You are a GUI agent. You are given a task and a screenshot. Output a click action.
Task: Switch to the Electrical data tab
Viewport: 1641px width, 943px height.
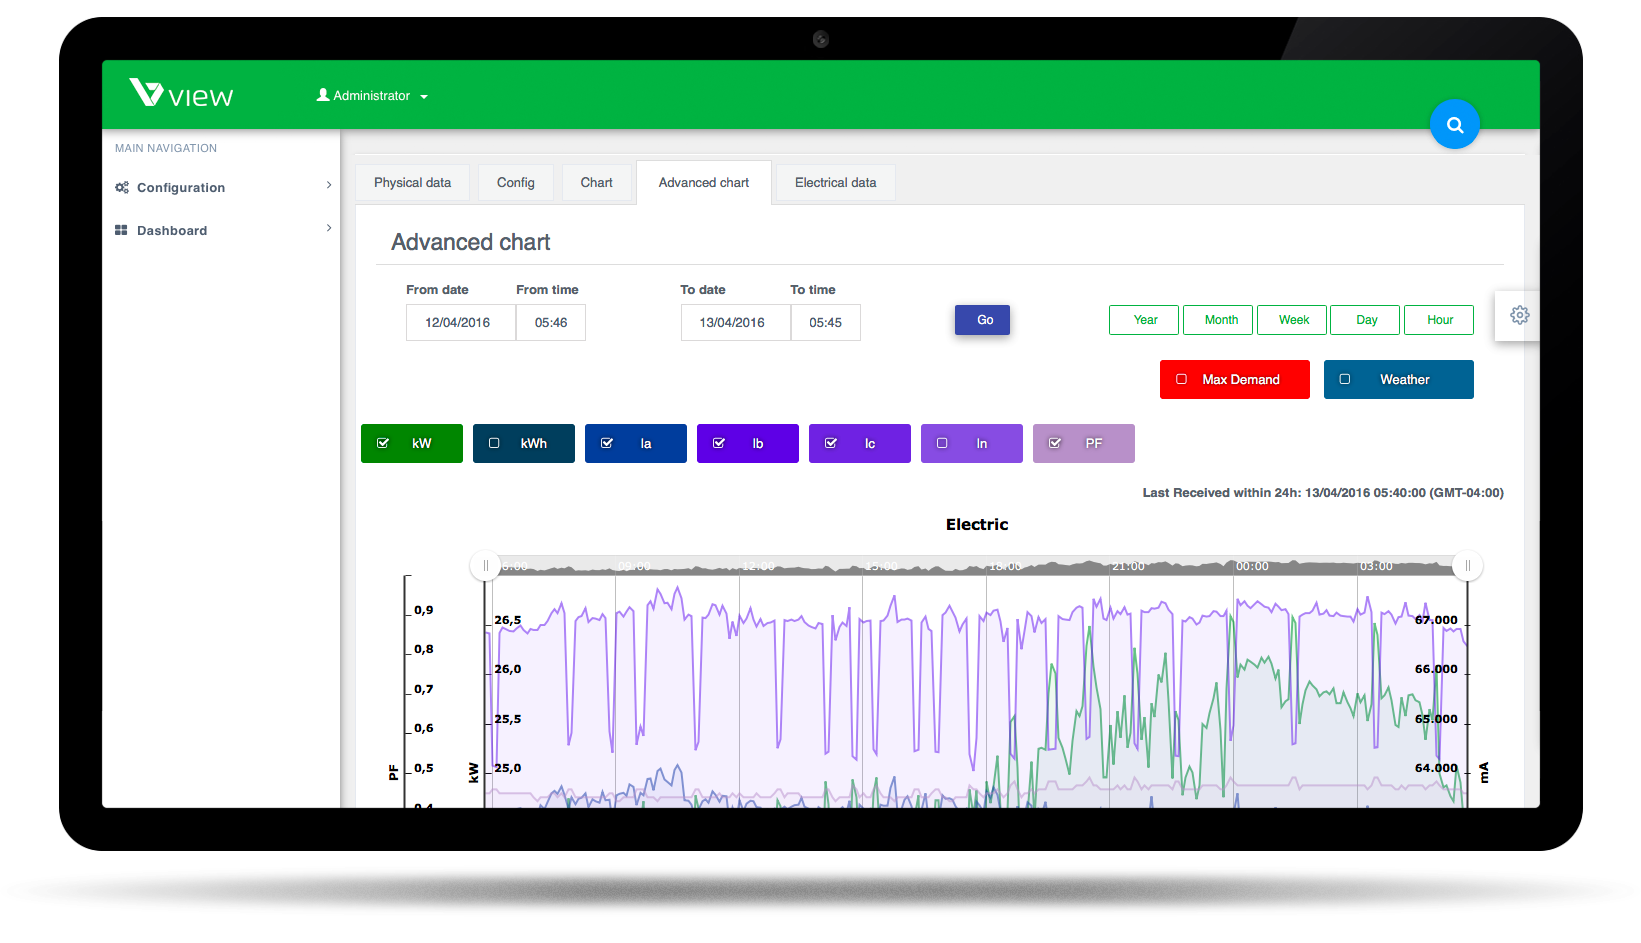click(835, 183)
